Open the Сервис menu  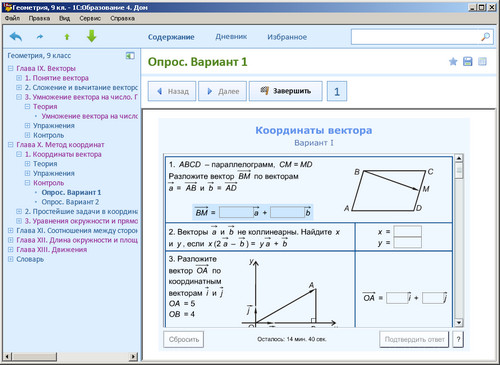click(90, 18)
